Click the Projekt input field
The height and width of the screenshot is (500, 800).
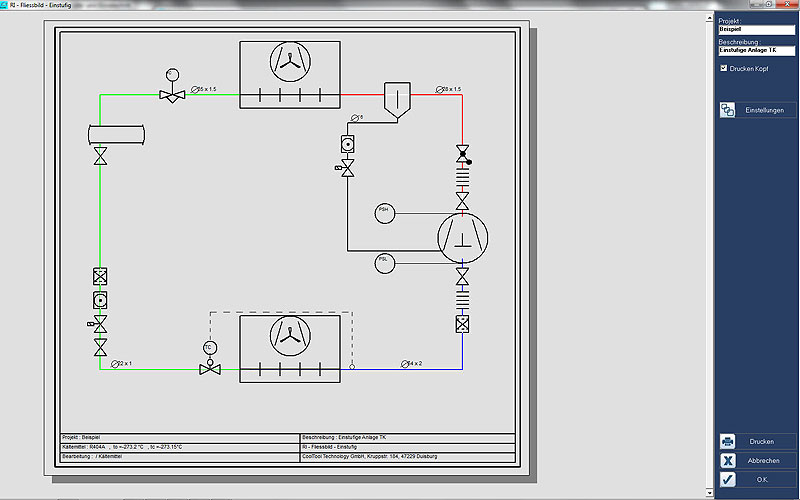[x=756, y=29]
